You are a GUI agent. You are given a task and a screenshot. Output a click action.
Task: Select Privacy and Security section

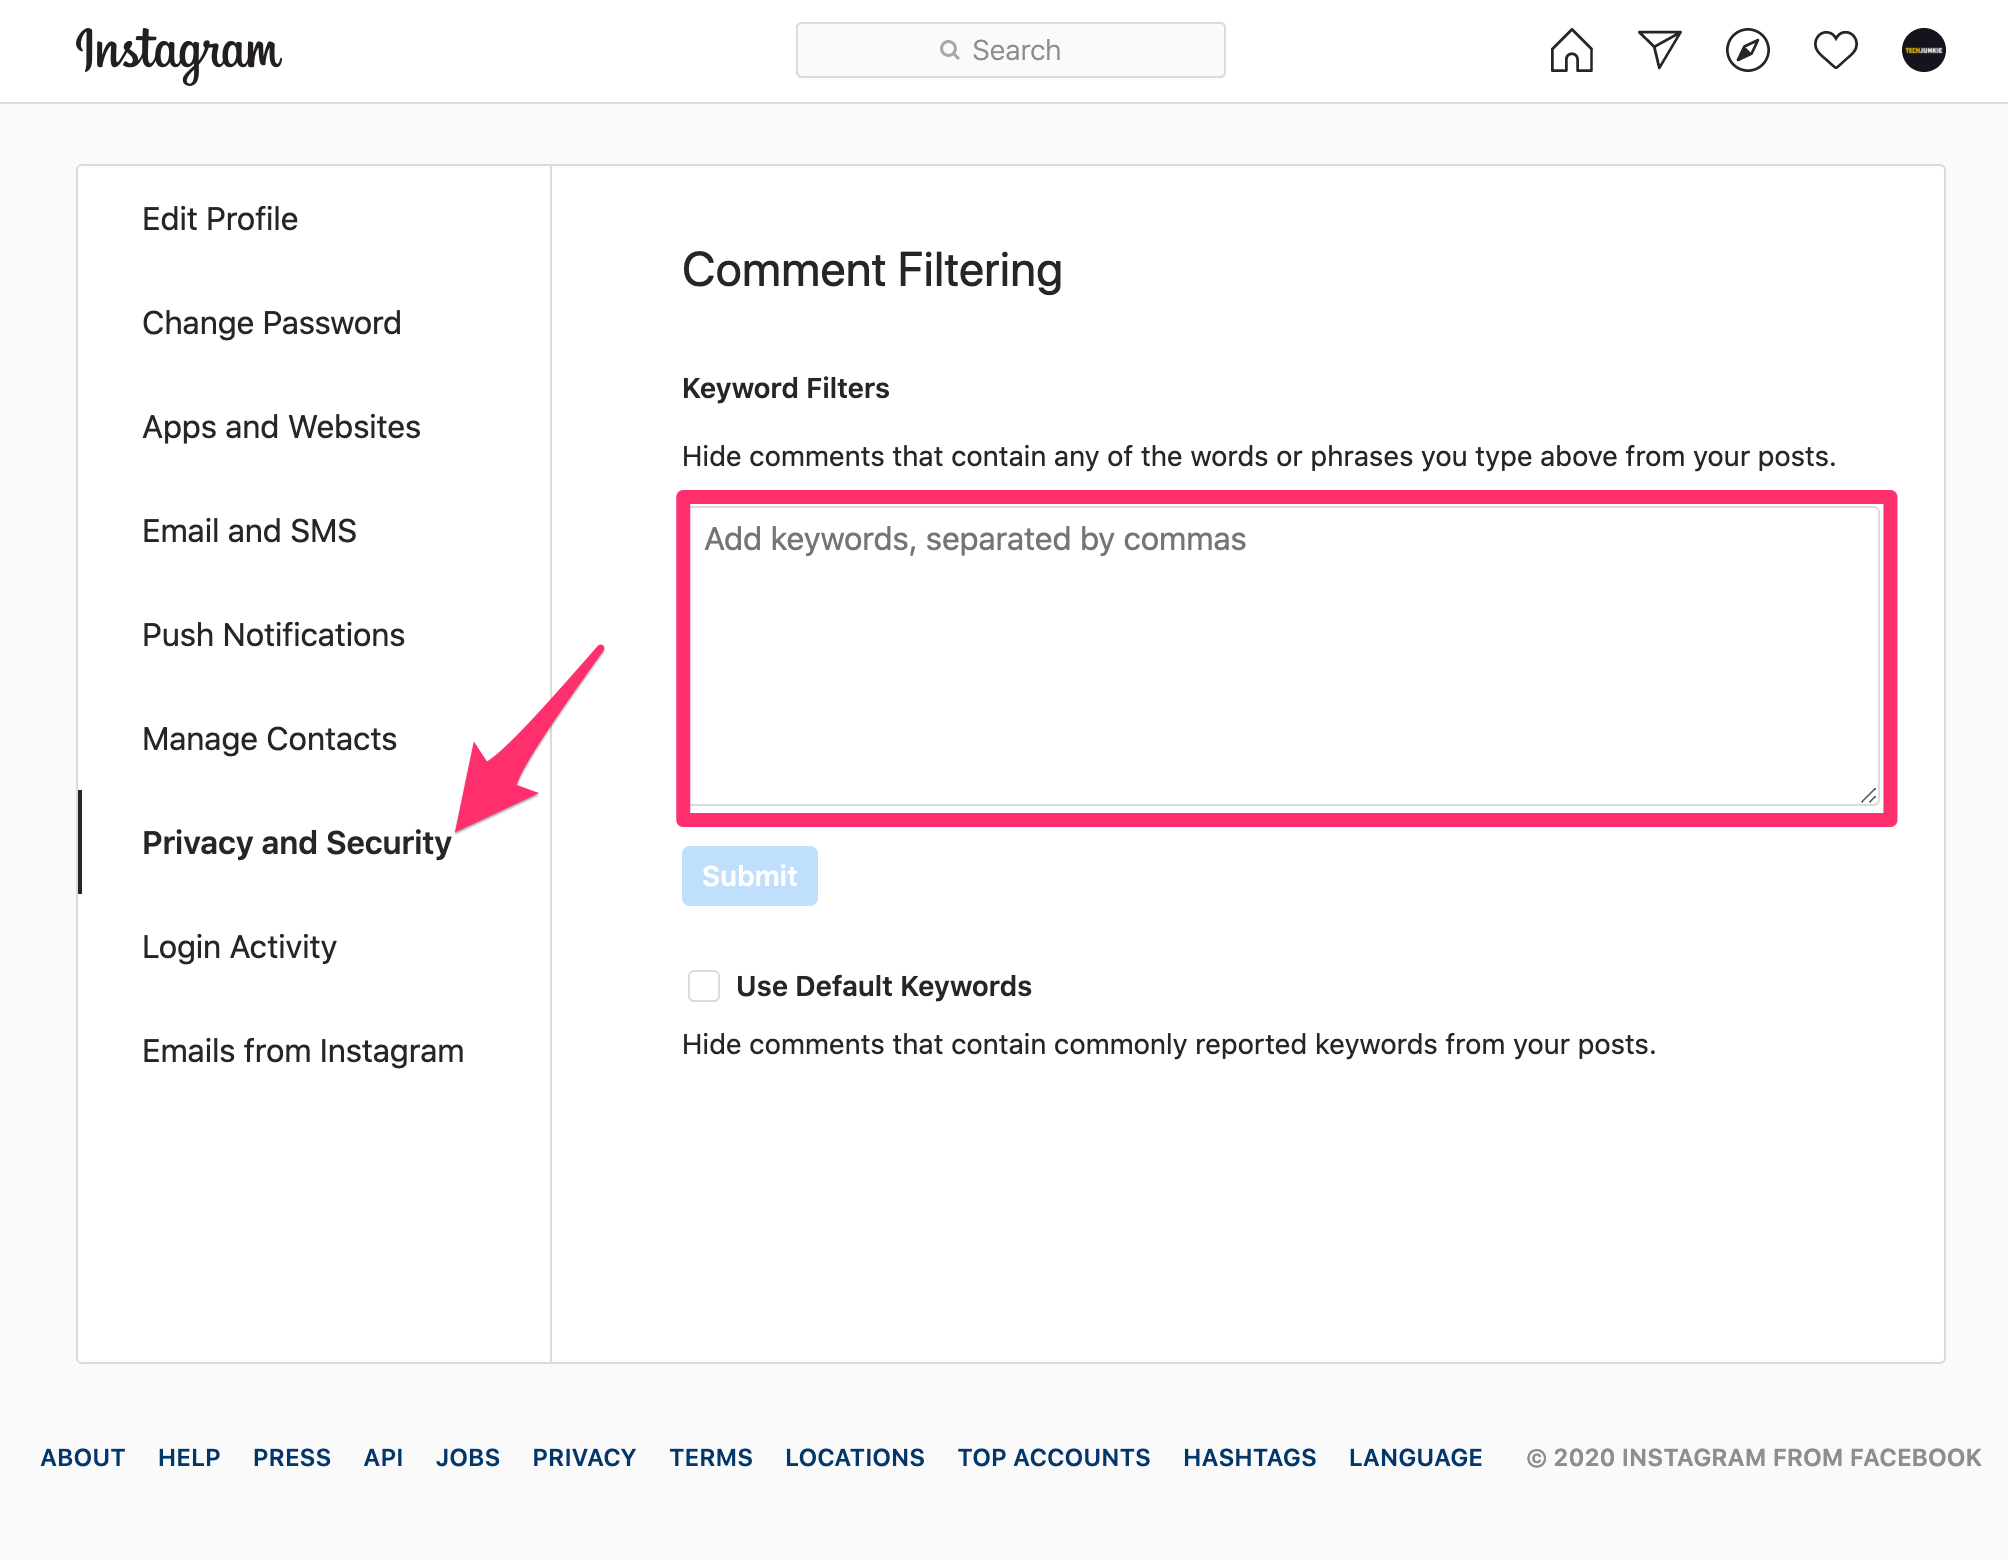(x=296, y=843)
